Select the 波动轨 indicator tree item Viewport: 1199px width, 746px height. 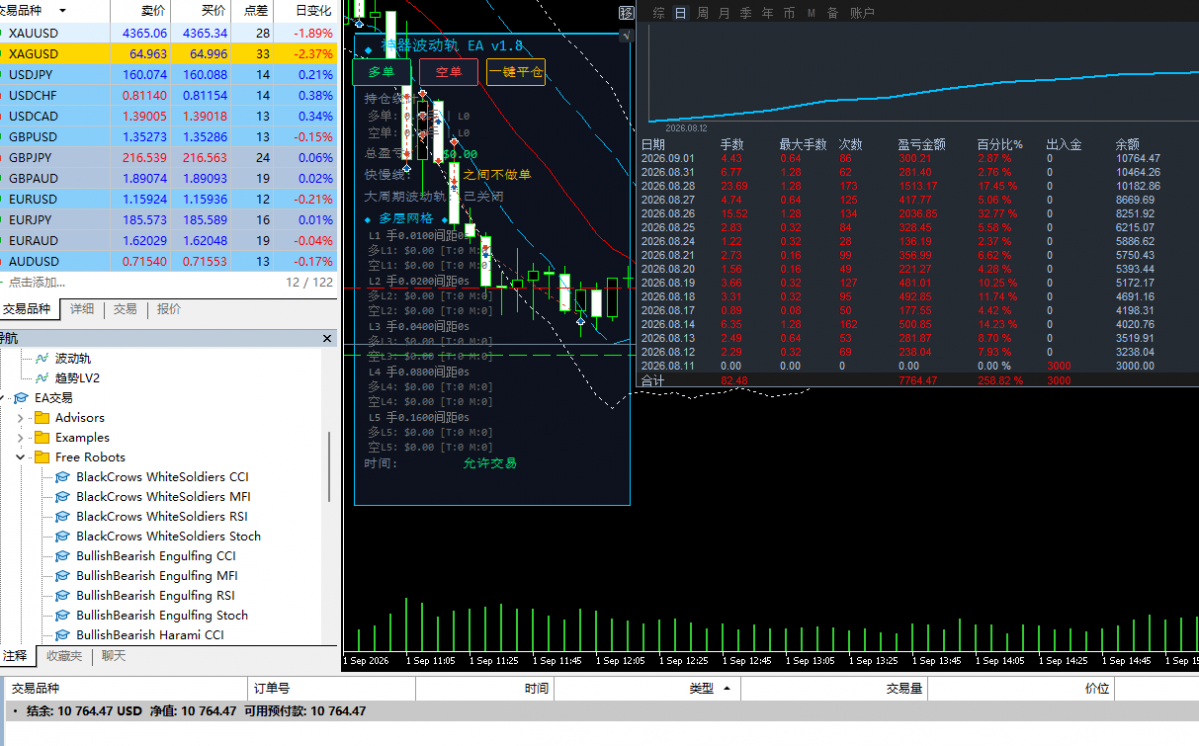click(73, 358)
